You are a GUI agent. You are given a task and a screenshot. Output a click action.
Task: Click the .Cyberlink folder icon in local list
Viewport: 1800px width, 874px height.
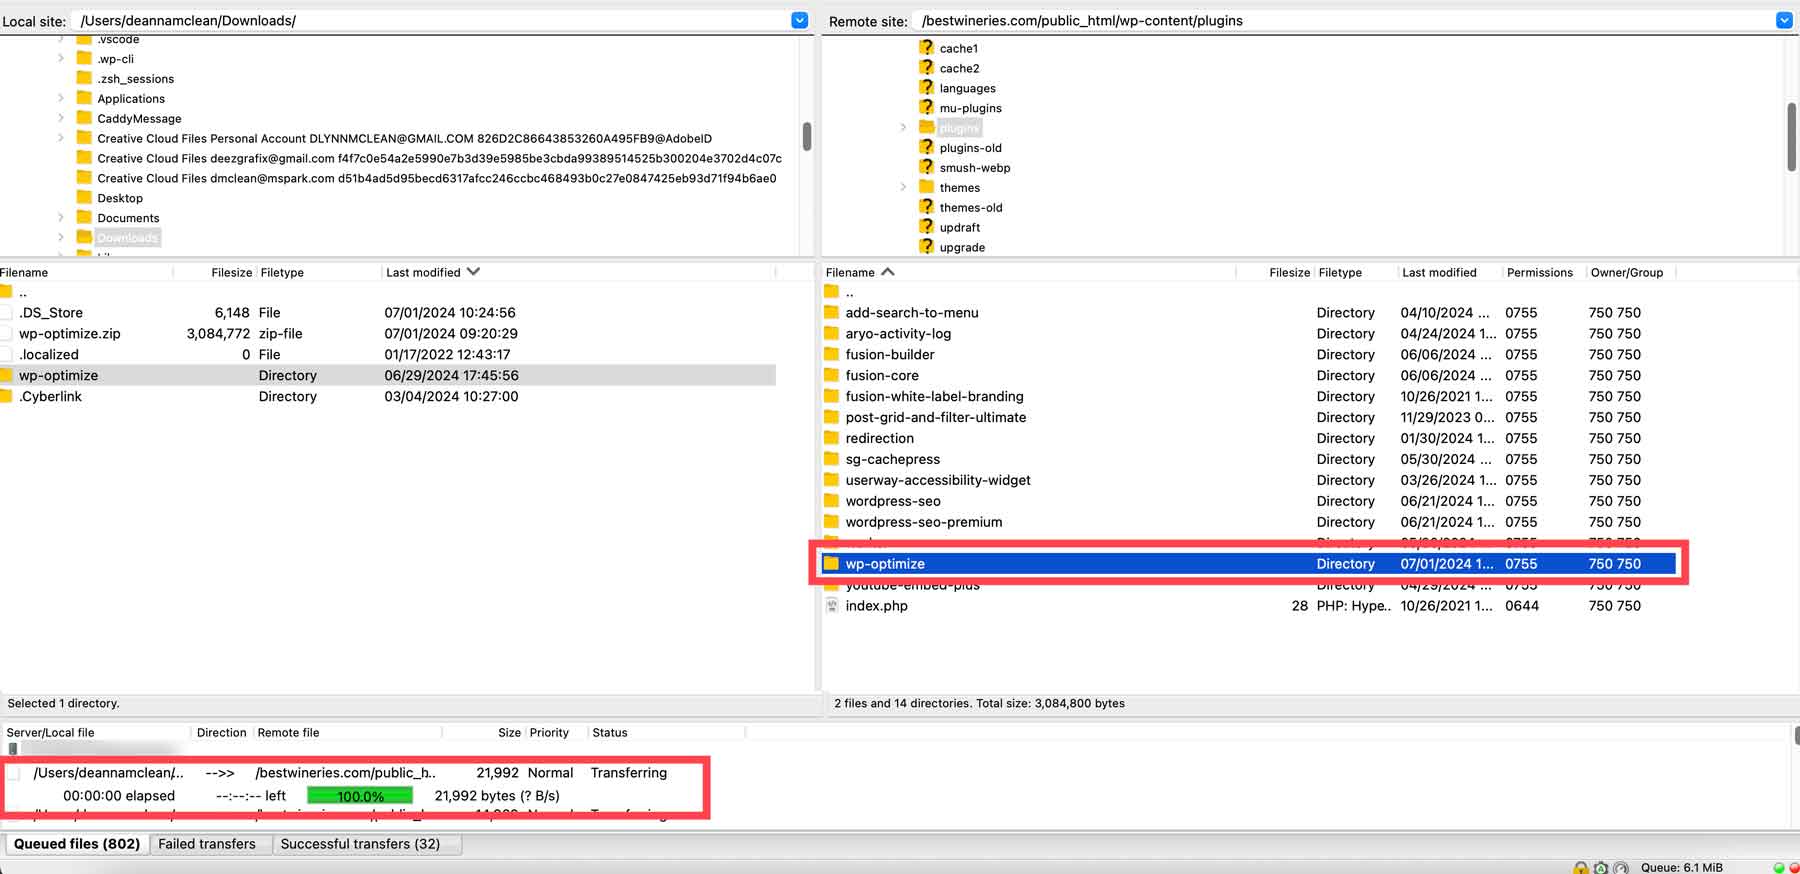pyautogui.click(x=6, y=396)
